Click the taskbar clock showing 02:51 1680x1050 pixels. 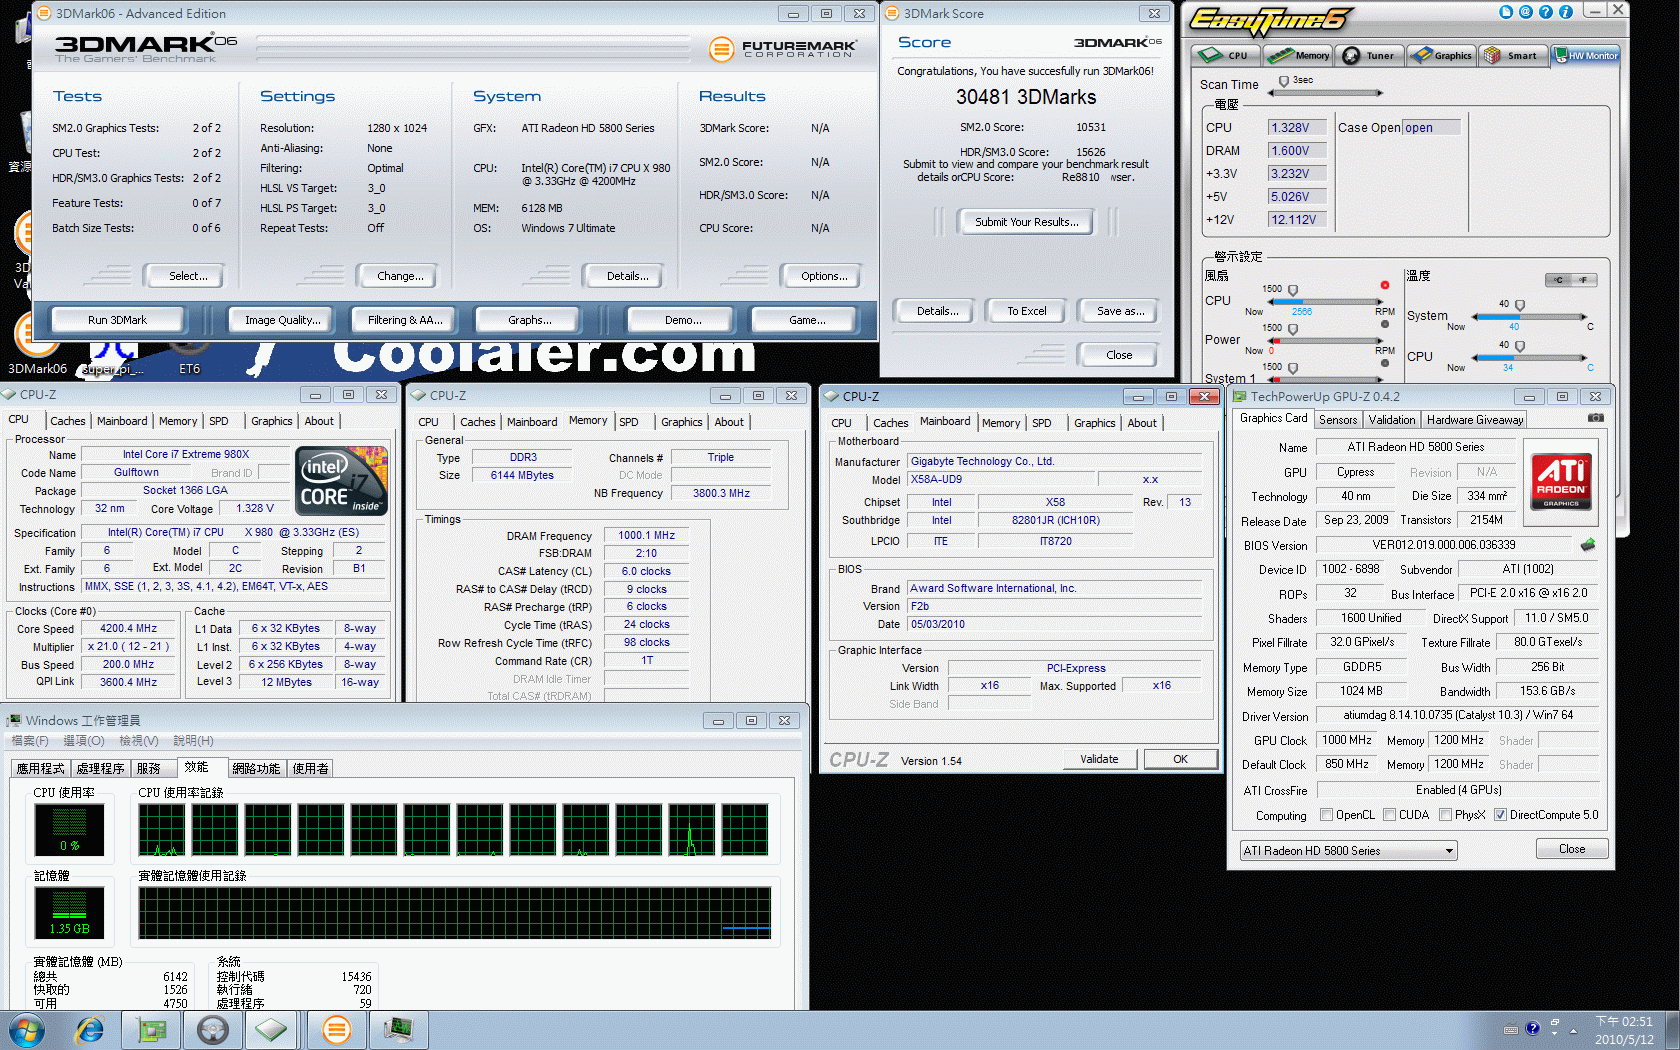pos(1624,1030)
